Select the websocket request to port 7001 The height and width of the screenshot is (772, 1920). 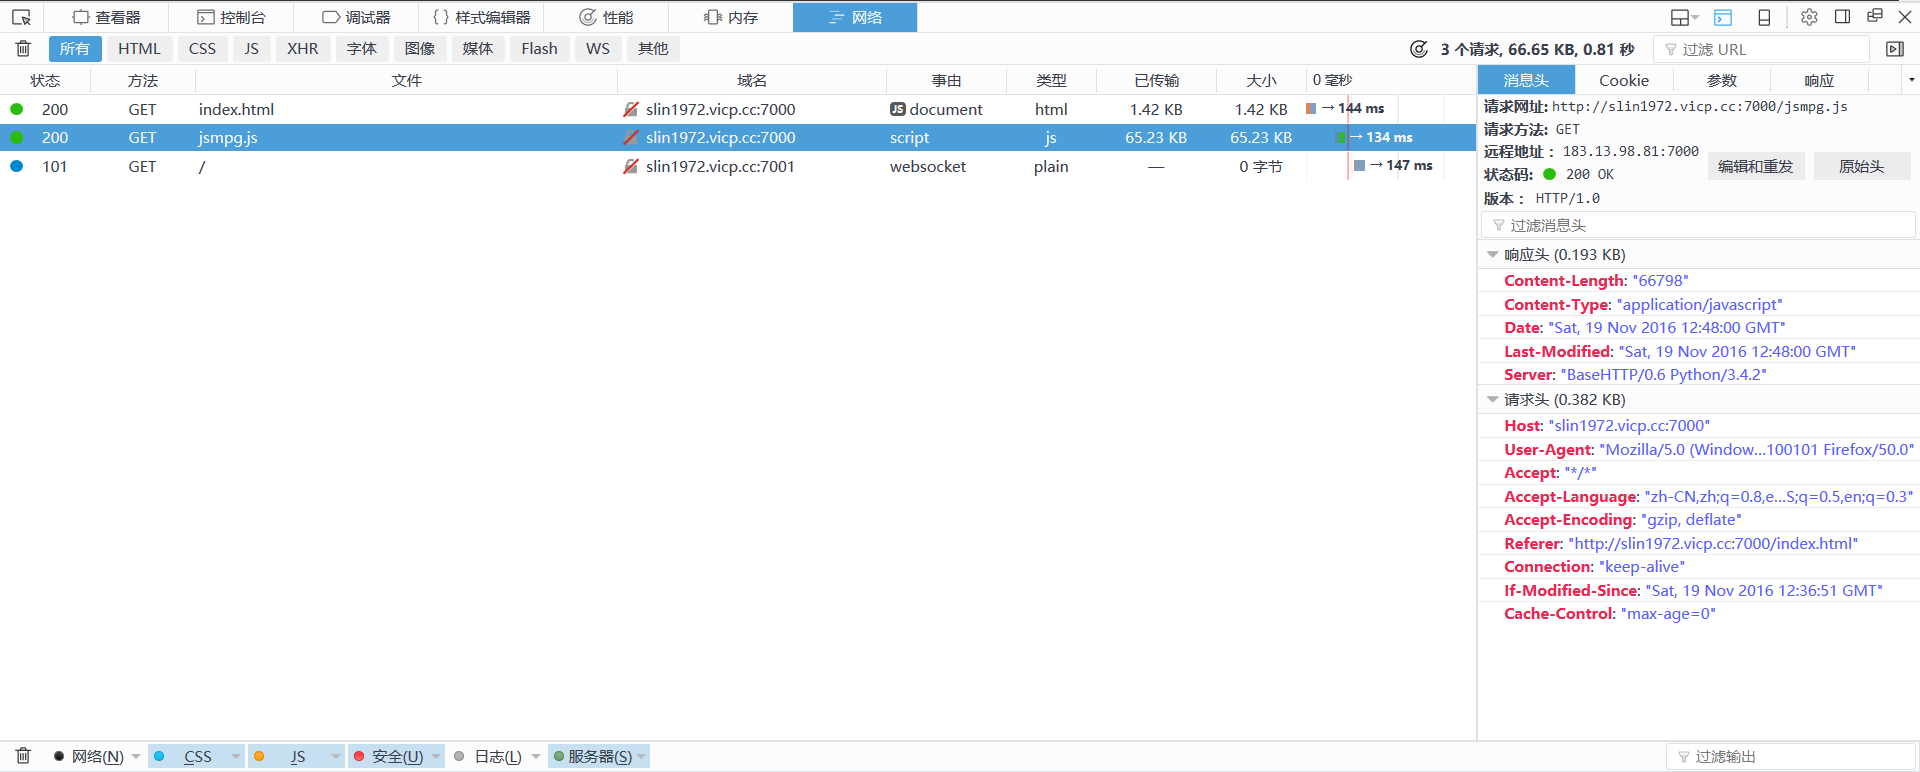click(x=738, y=166)
